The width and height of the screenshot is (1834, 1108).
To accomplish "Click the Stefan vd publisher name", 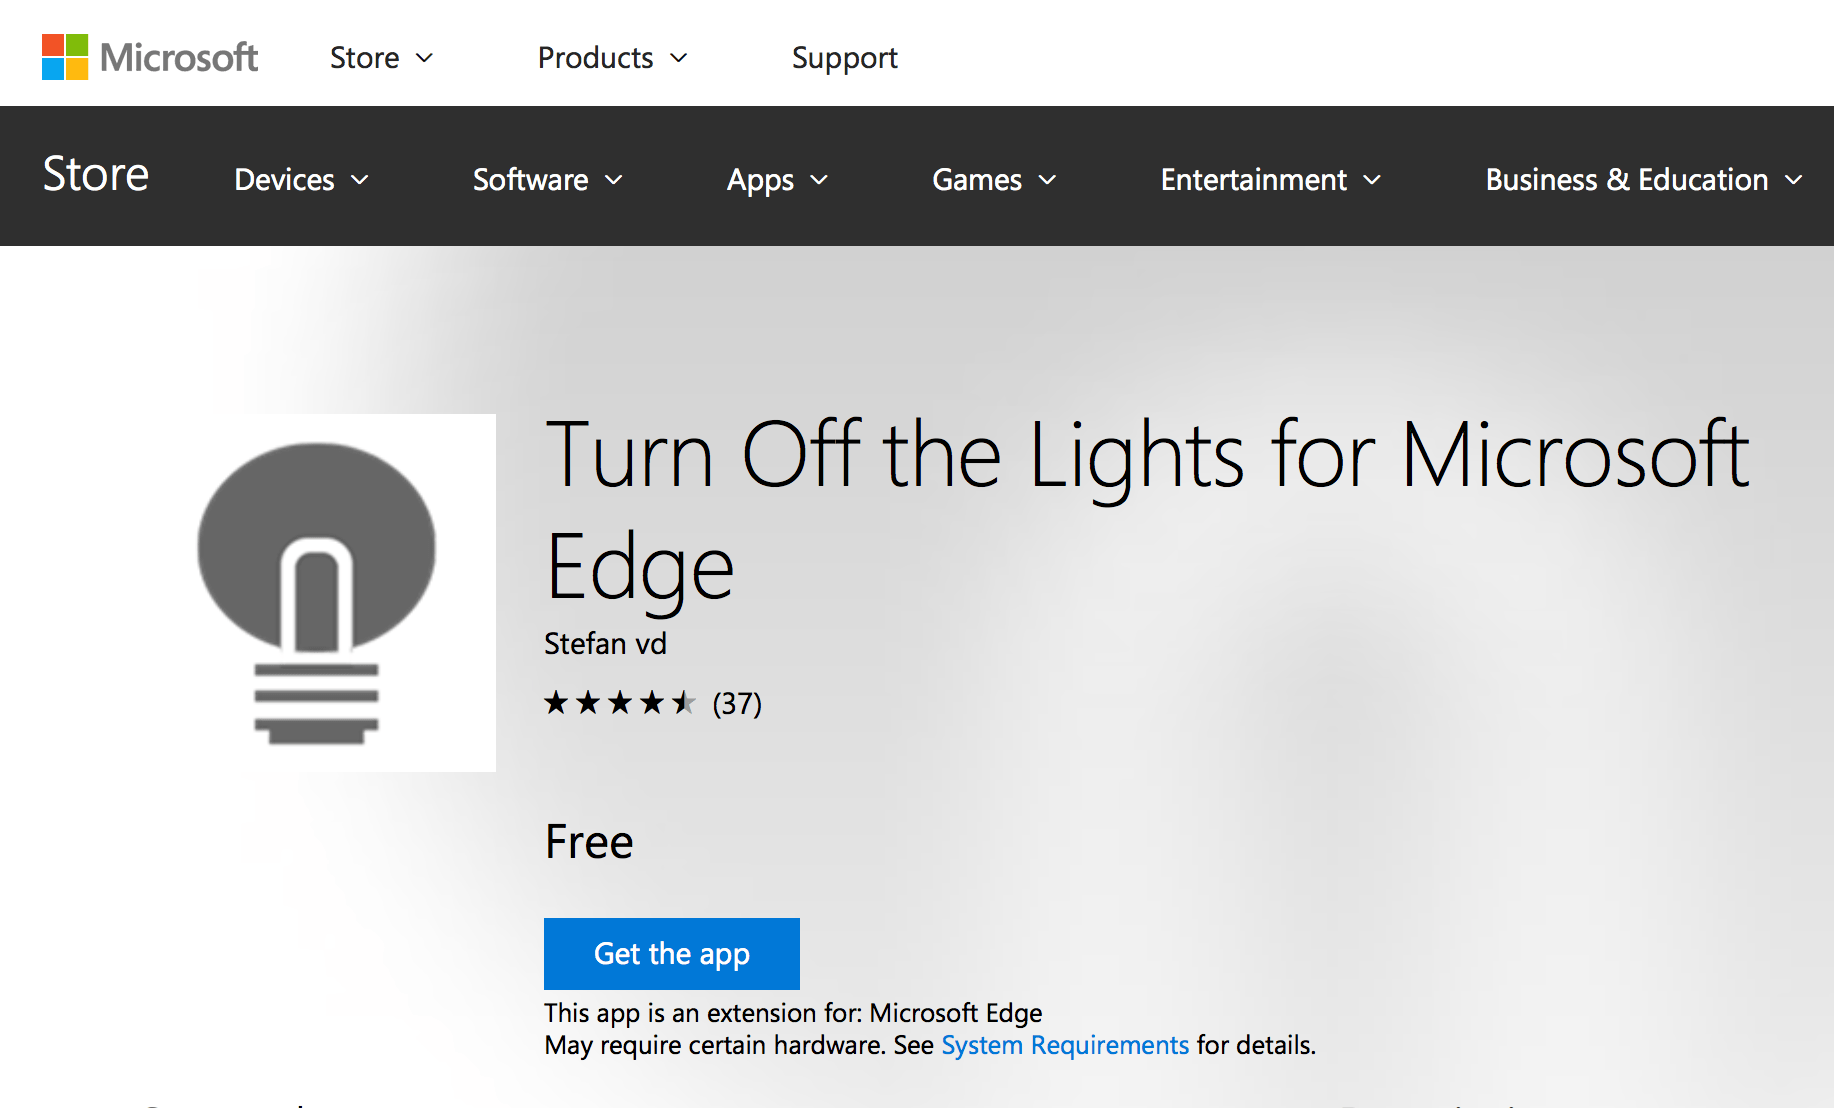I will (x=605, y=643).
